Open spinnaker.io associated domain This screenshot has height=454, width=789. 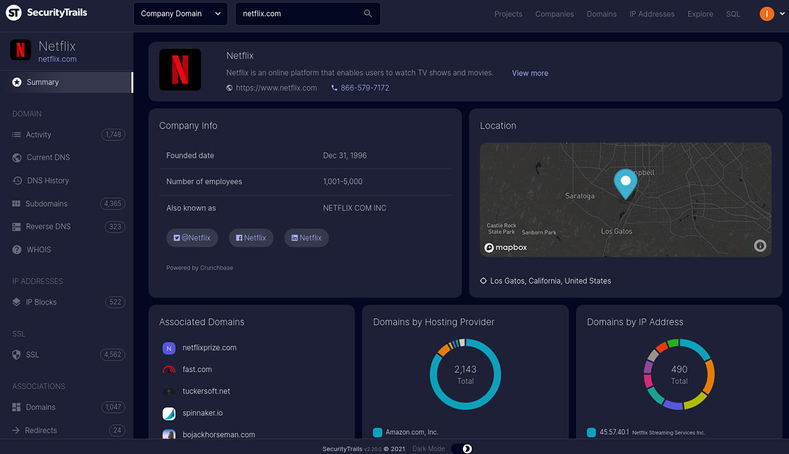coord(203,413)
